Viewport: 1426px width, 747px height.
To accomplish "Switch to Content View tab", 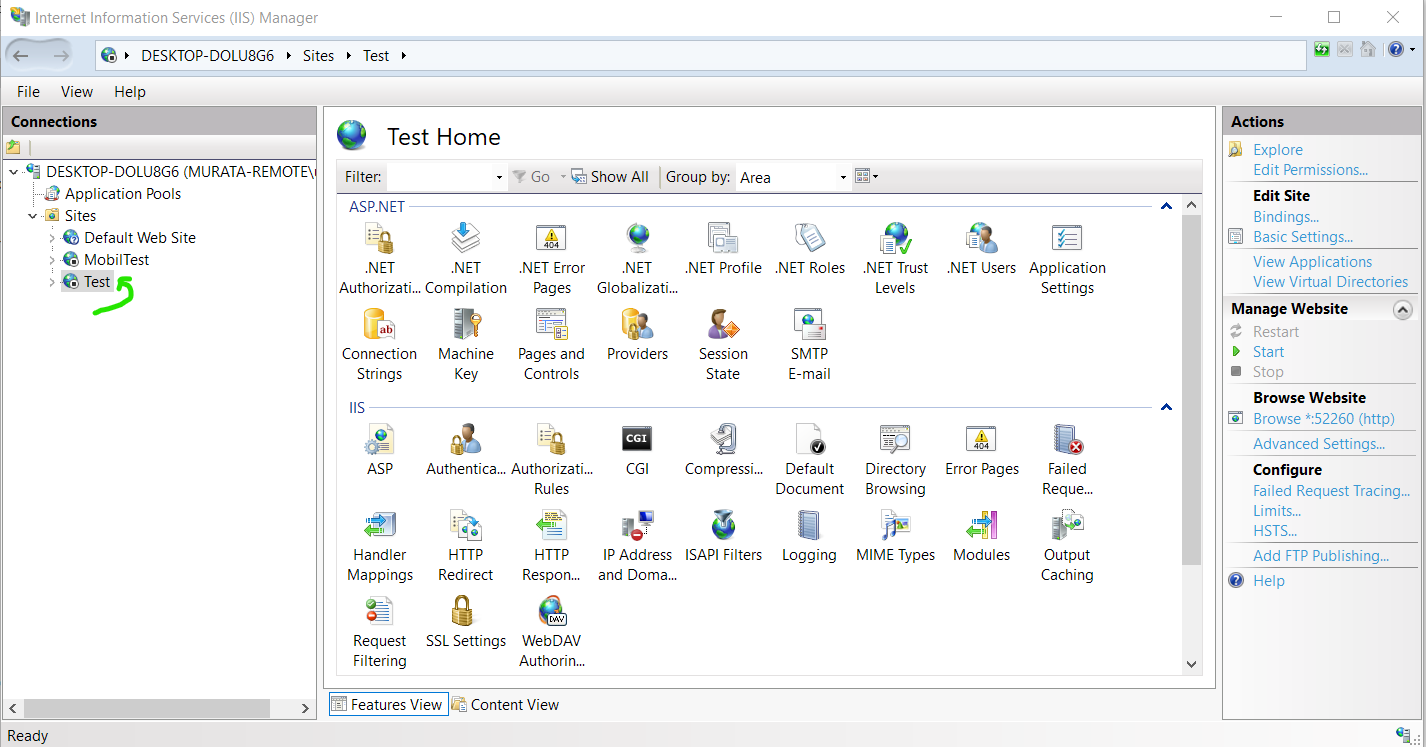I will 505,705.
